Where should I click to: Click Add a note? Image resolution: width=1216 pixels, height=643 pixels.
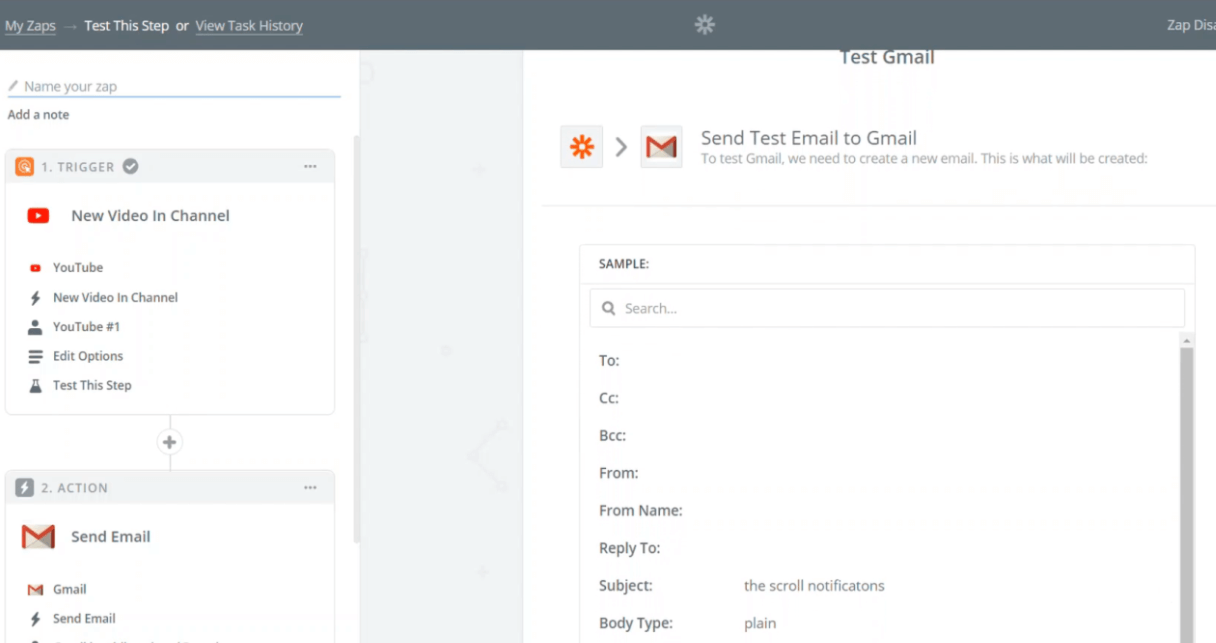coord(38,114)
